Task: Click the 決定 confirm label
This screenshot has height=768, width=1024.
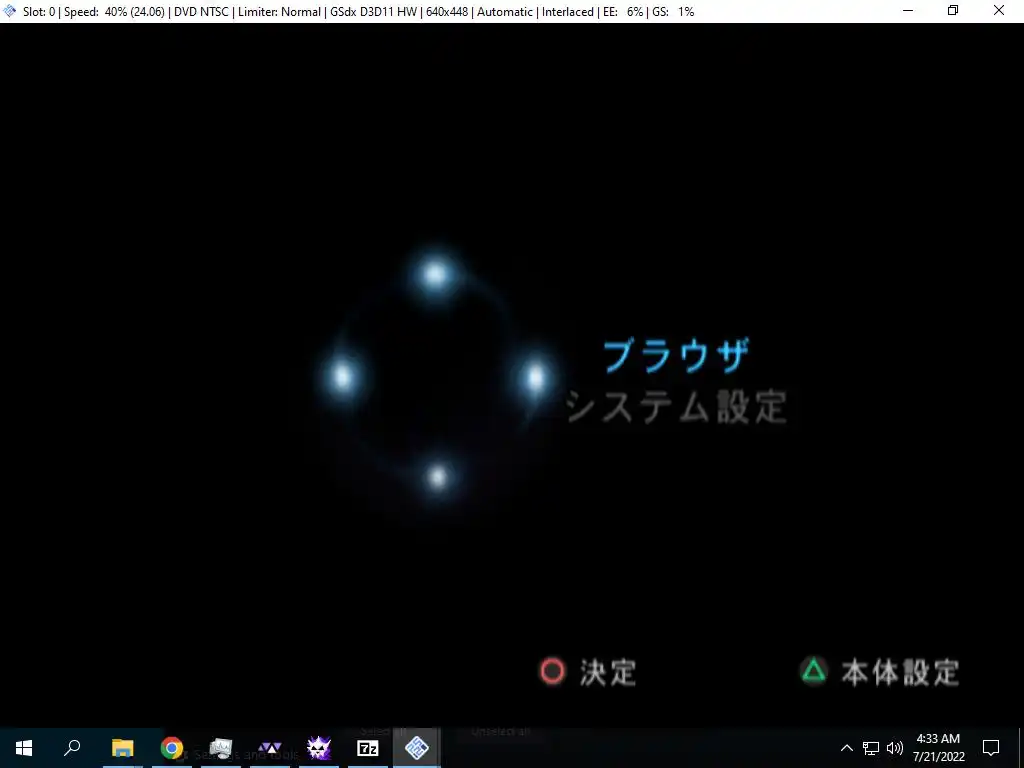Action: 608,672
